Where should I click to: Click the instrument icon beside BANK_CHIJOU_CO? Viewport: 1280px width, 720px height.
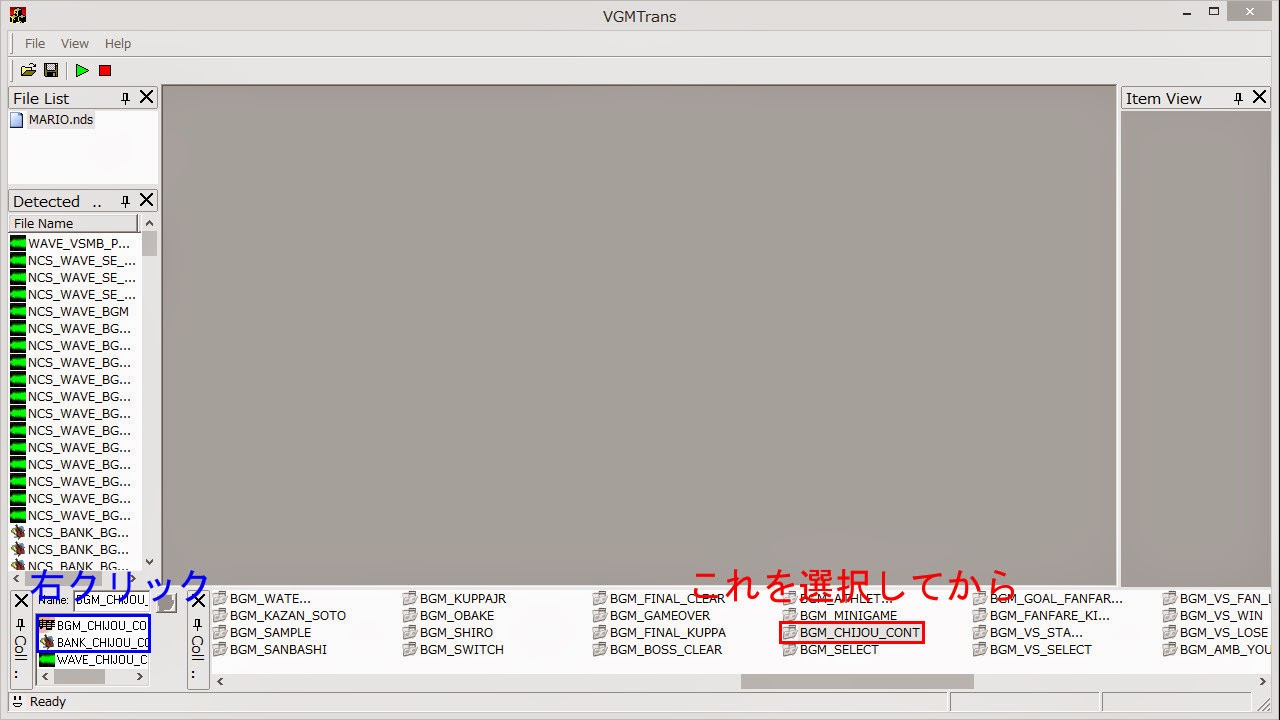point(46,642)
